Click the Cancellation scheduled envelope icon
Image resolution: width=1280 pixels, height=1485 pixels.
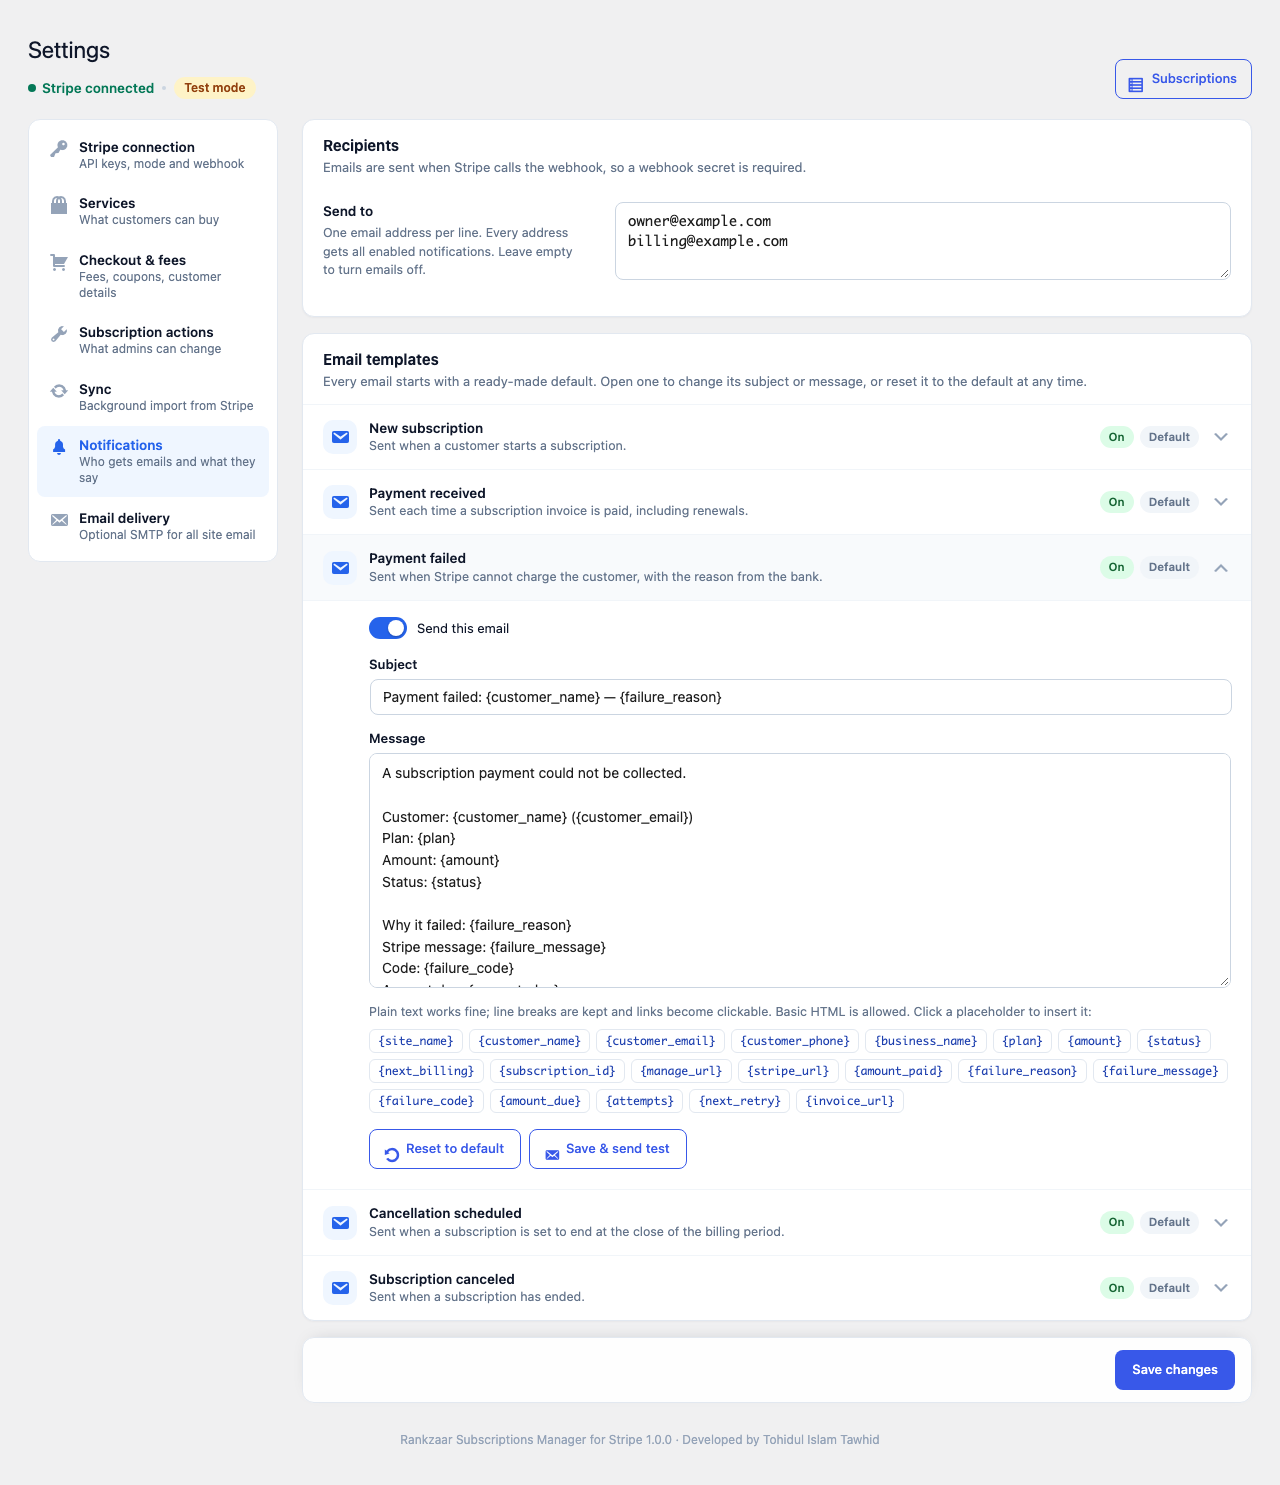tap(340, 1223)
